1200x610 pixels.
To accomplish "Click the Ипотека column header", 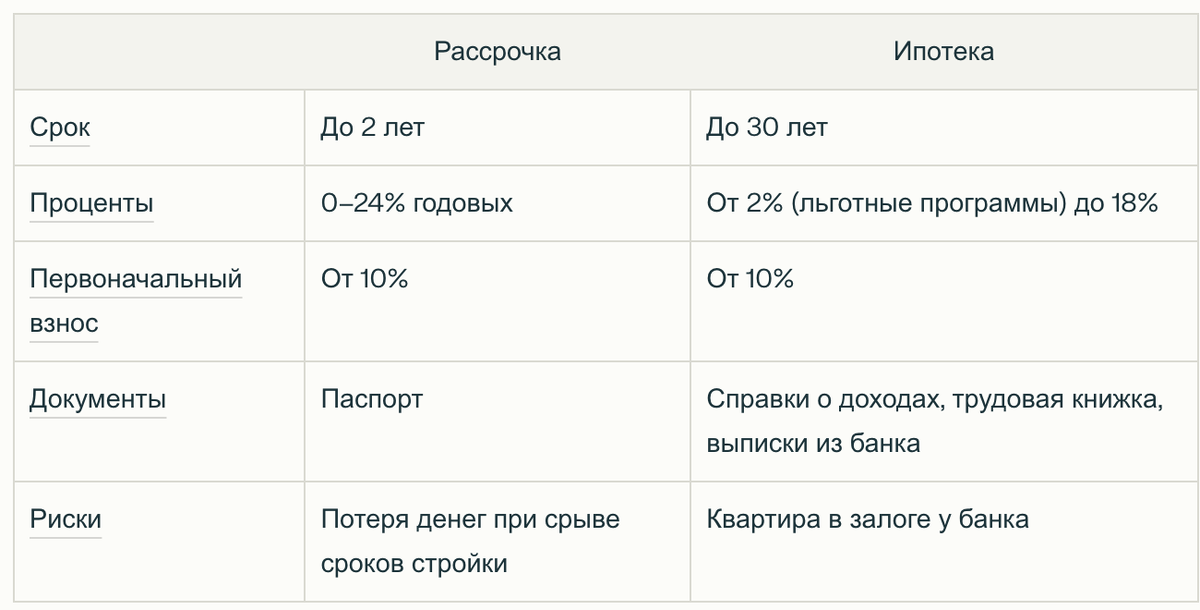I will click(943, 52).
